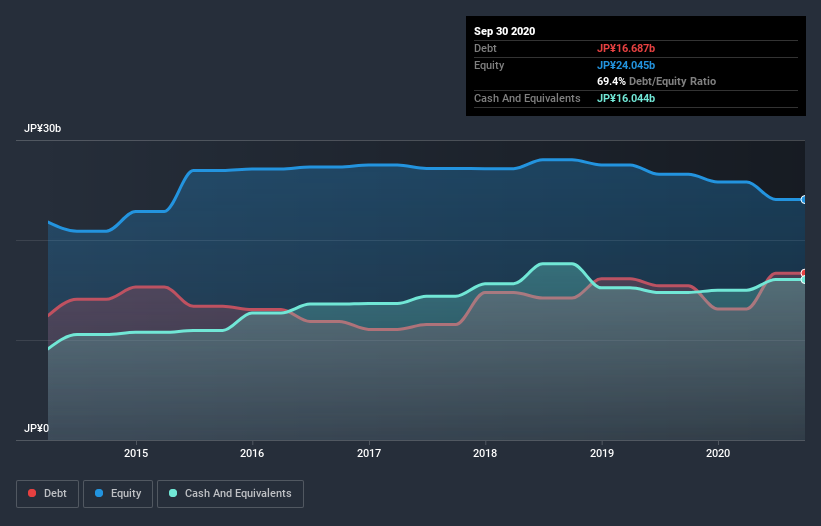Image resolution: width=821 pixels, height=526 pixels.
Task: Click Cash And Equivalents label in tooltip
Action: pos(527,98)
